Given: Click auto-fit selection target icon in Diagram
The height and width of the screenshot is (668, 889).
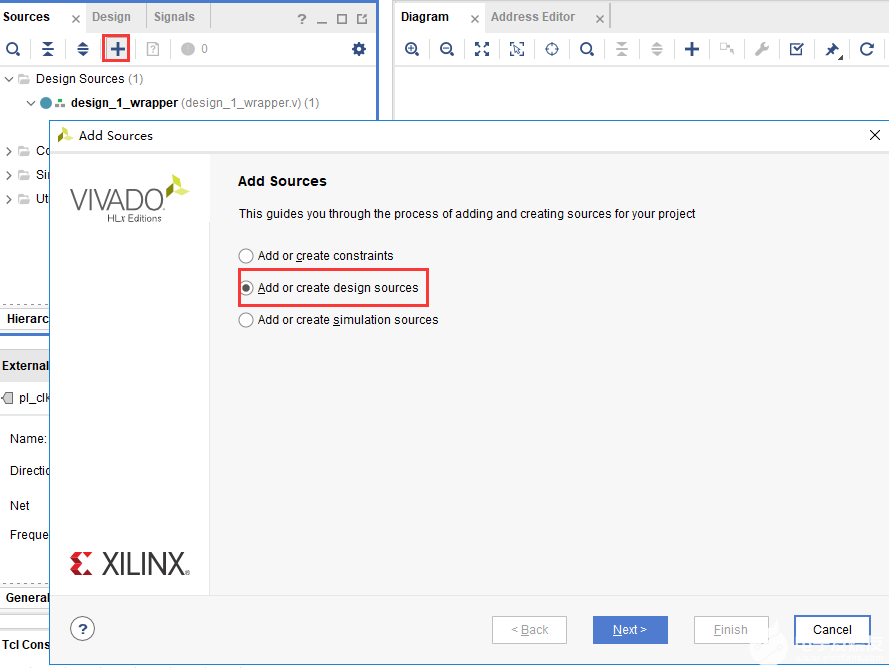Looking at the screenshot, I should pyautogui.click(x=552, y=49).
